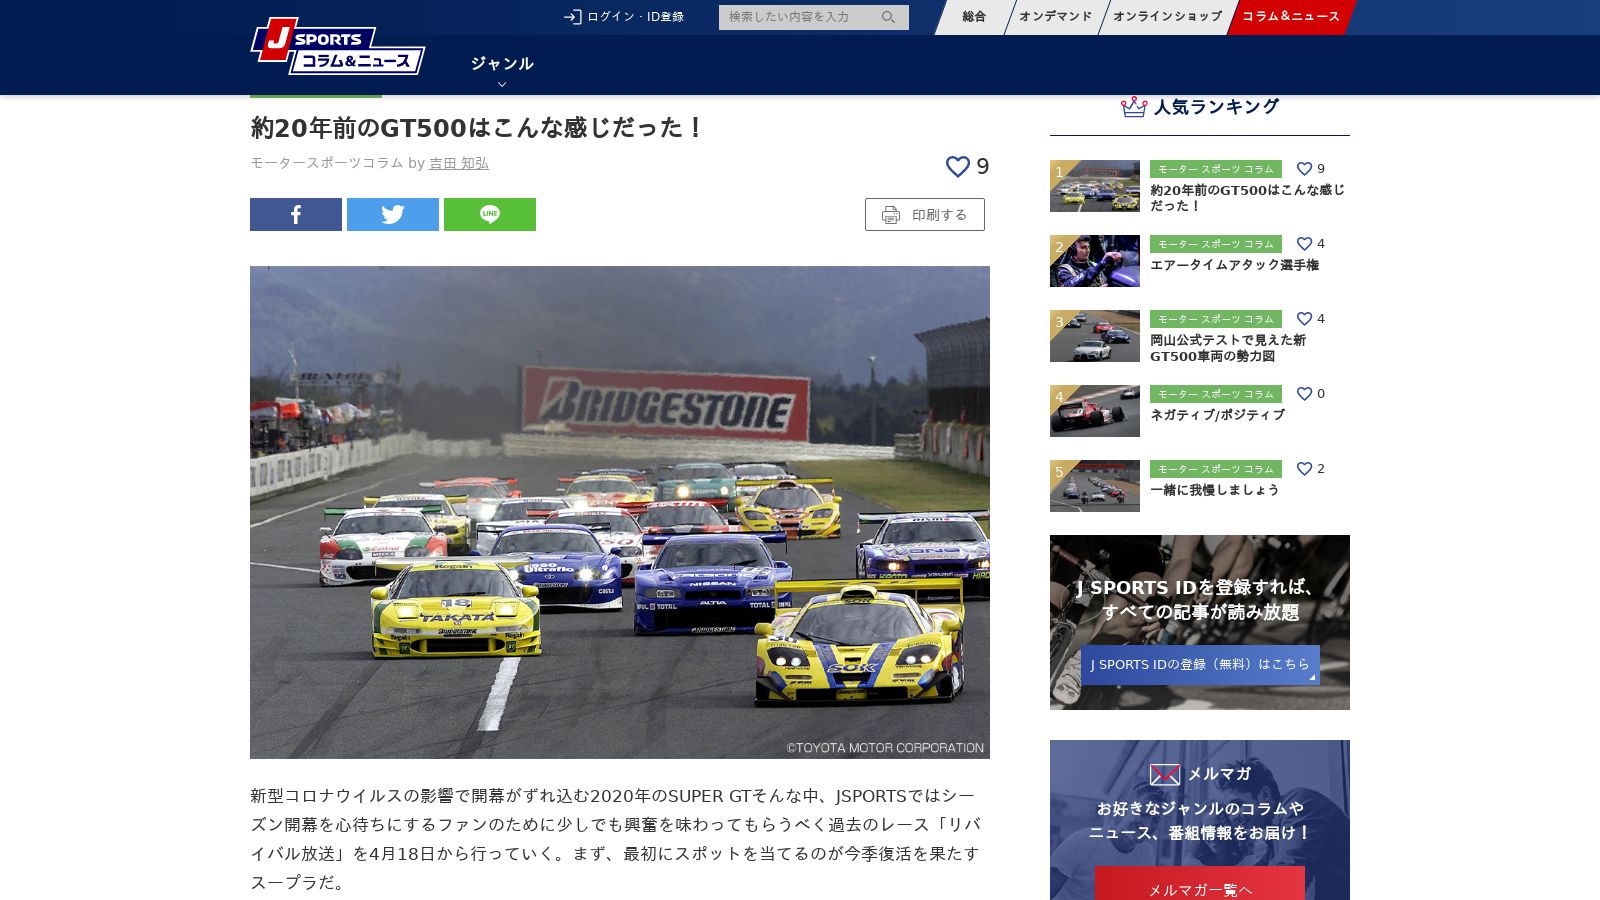Click J SPORTS IDの登録(無料)はこちら button

pyautogui.click(x=1200, y=665)
